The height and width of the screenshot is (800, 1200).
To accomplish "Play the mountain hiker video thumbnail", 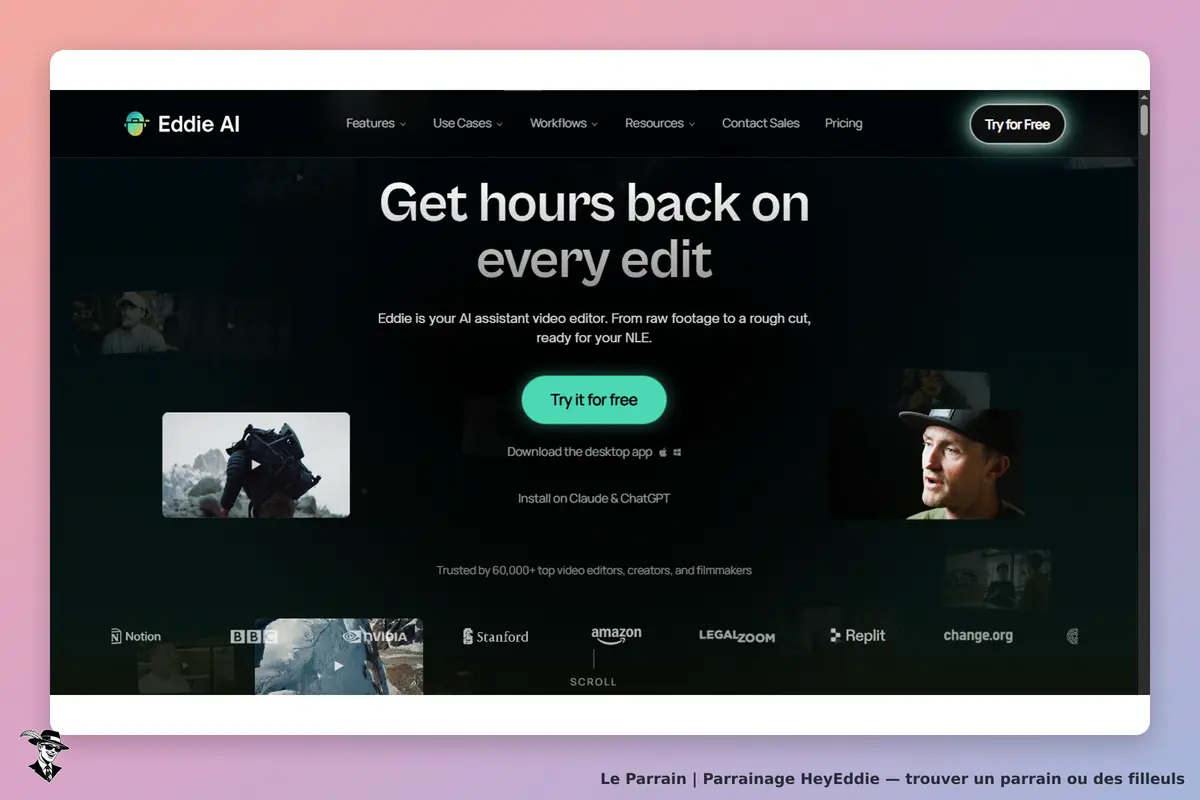I will pos(256,465).
